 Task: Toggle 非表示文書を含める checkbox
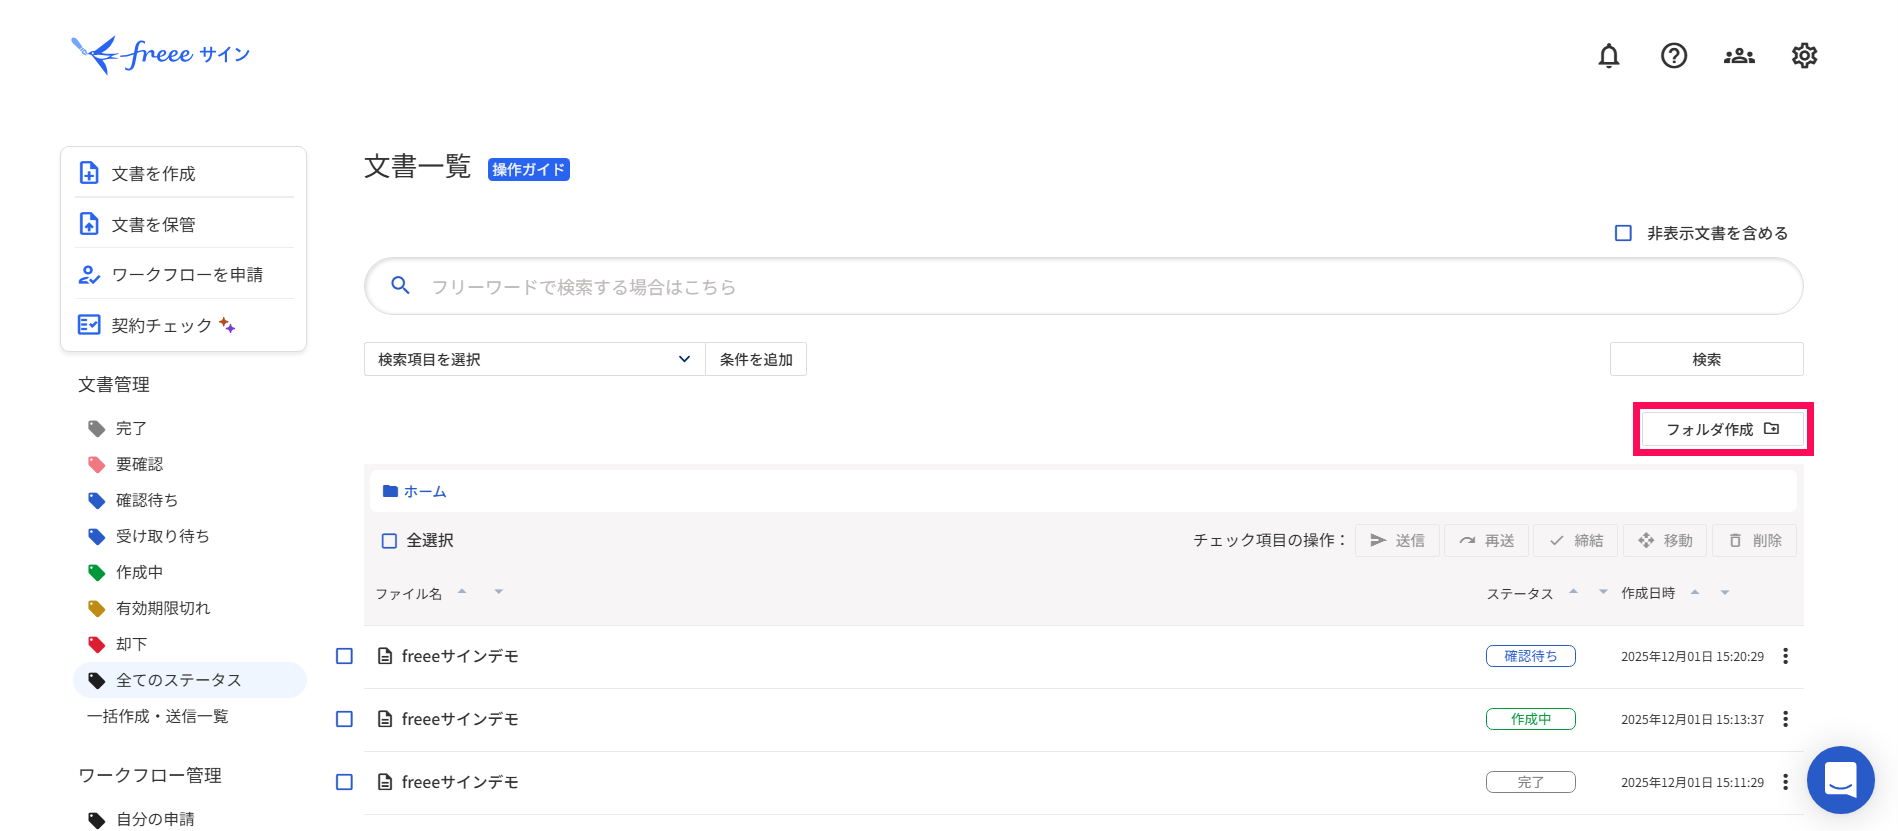1623,233
